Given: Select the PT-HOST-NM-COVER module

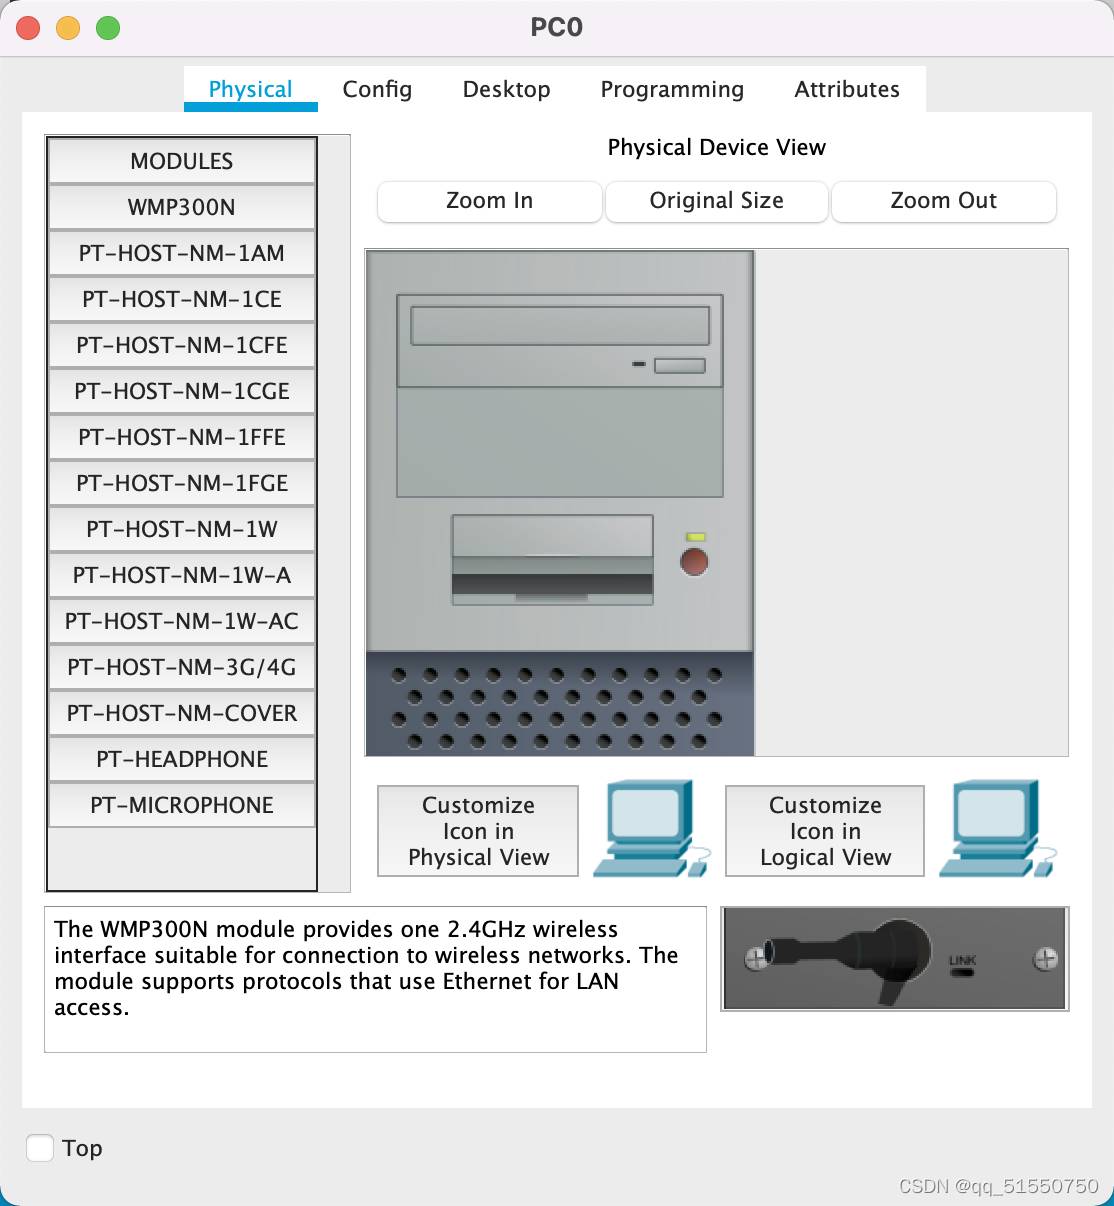Looking at the screenshot, I should click(x=182, y=713).
